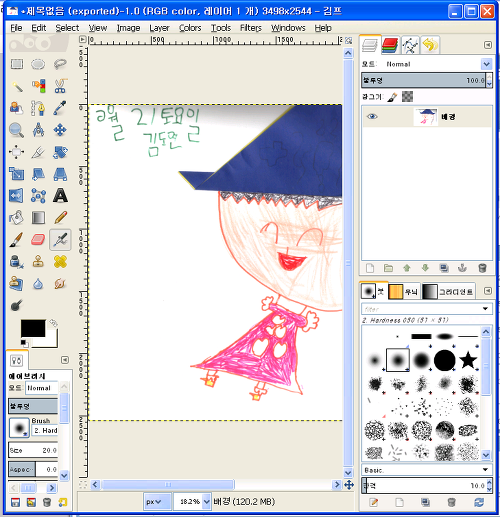
Task: Open the 18.2% zoom level dropdown
Action: coord(207,501)
